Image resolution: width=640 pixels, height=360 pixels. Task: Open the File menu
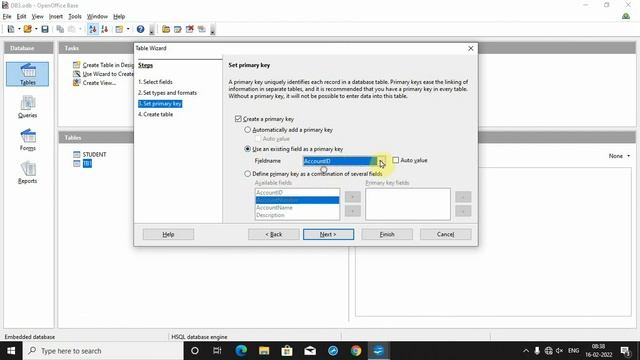click(7, 16)
